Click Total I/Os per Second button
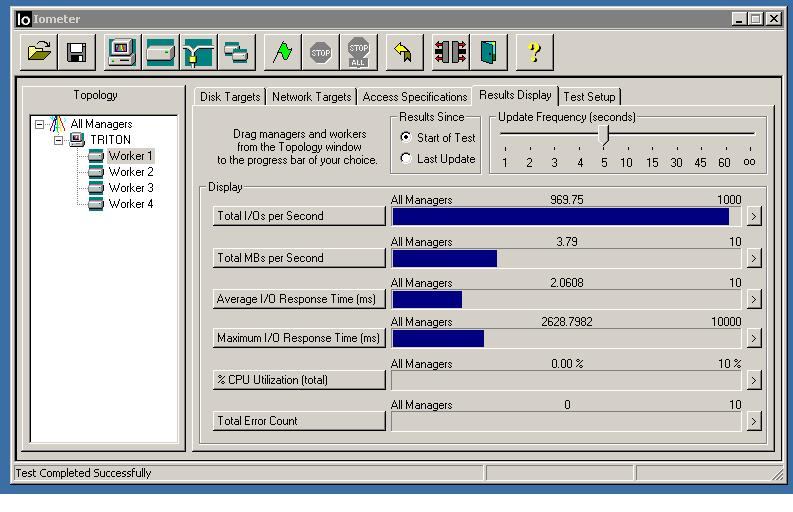 point(299,216)
